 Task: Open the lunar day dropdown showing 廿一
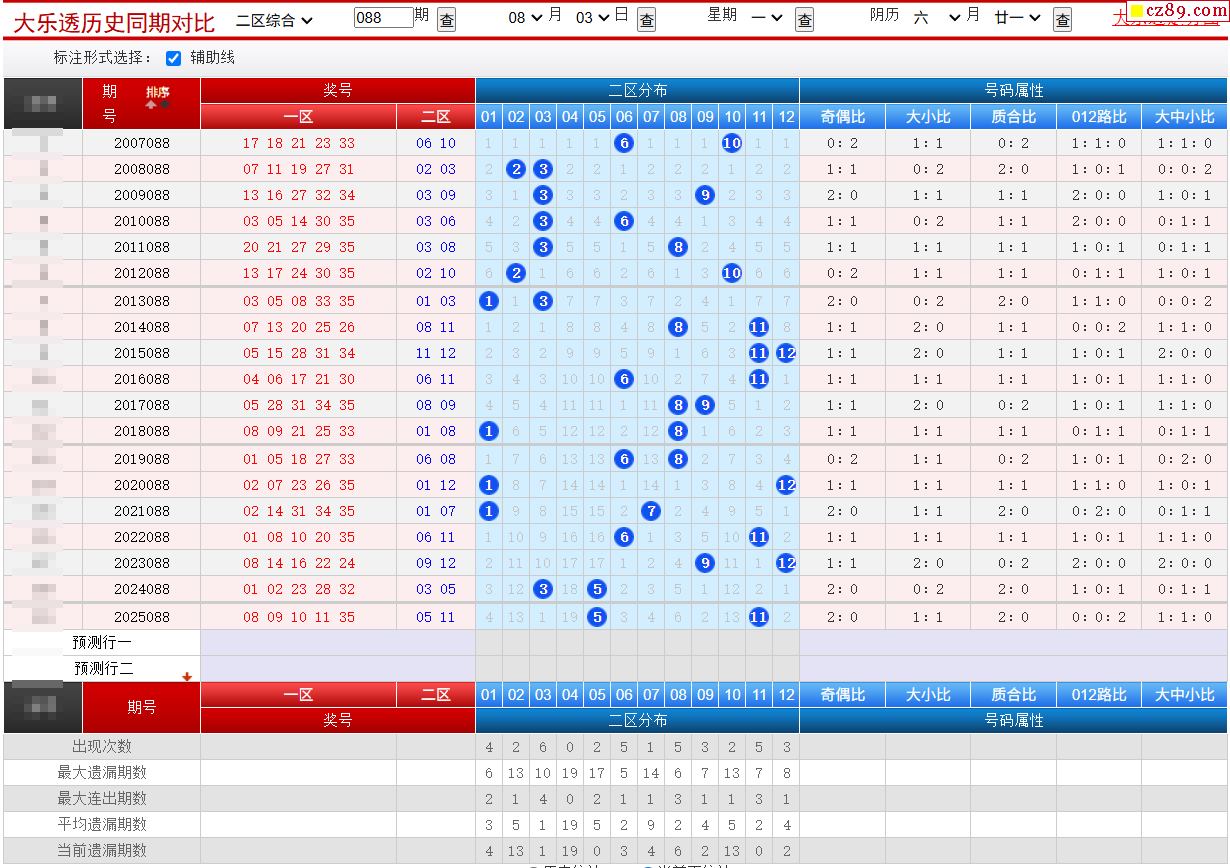pos(1017,18)
